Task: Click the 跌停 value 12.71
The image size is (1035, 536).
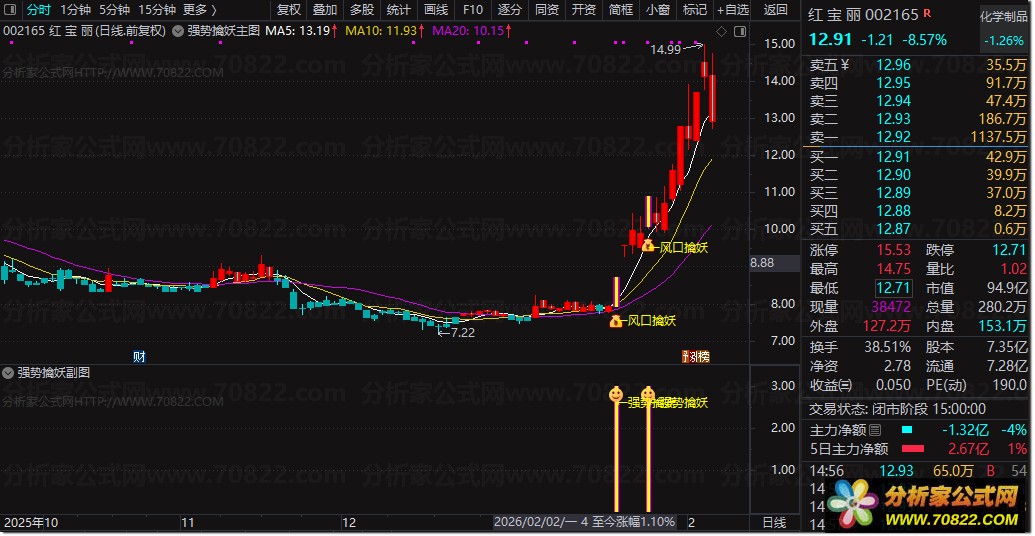Action: 1009,250
